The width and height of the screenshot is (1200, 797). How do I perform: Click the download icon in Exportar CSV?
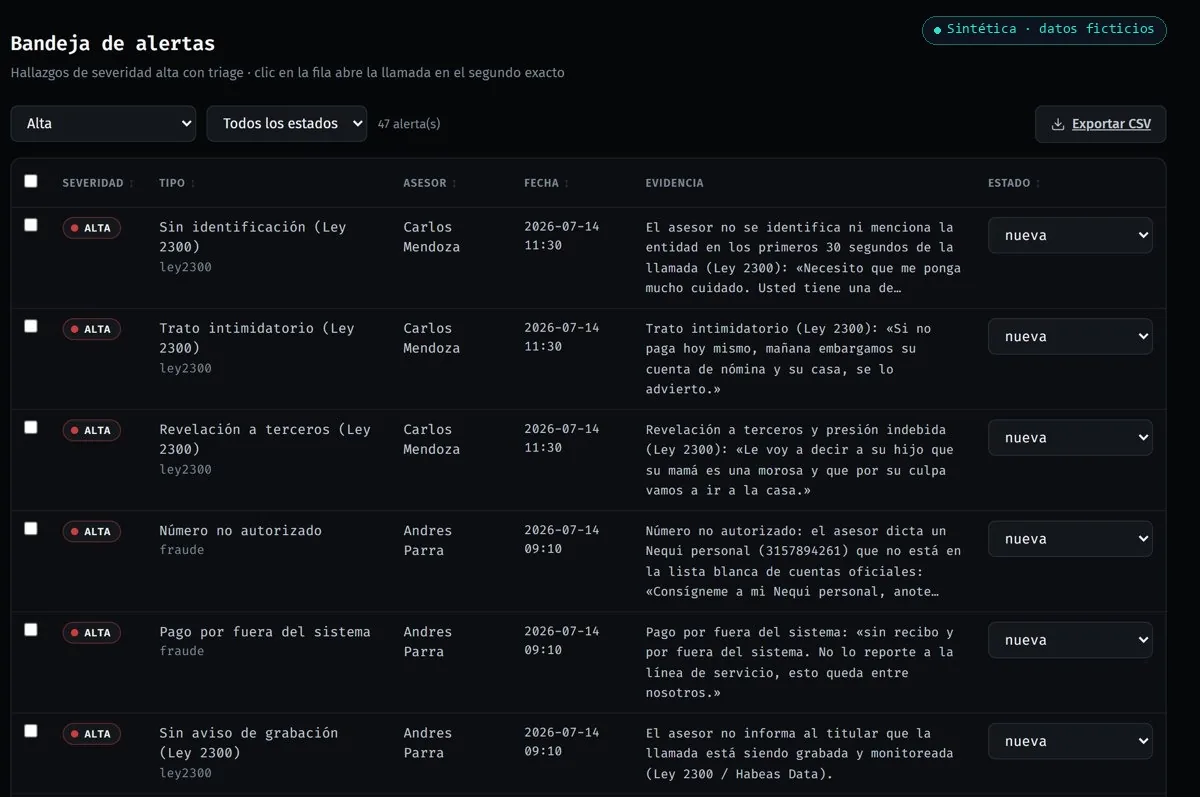[1058, 125]
